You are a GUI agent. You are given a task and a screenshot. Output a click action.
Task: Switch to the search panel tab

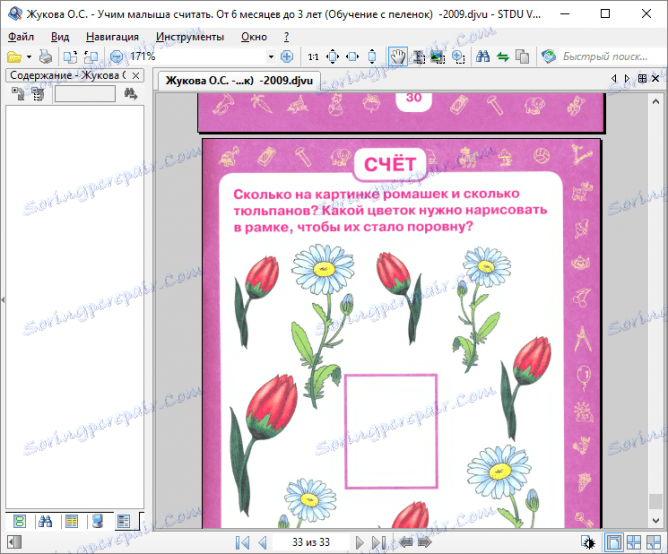point(45,521)
